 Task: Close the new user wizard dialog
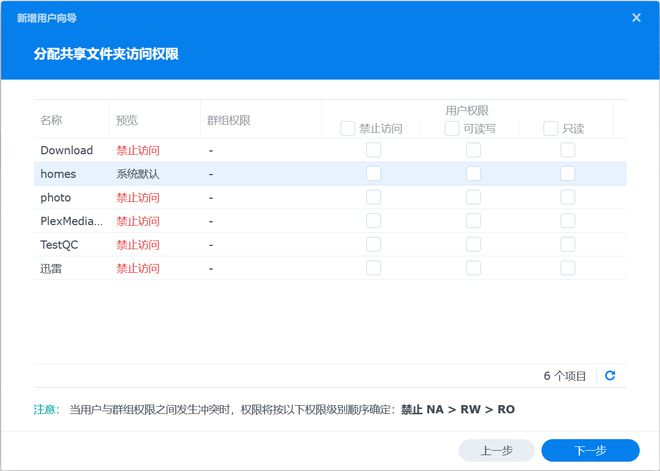point(636,18)
